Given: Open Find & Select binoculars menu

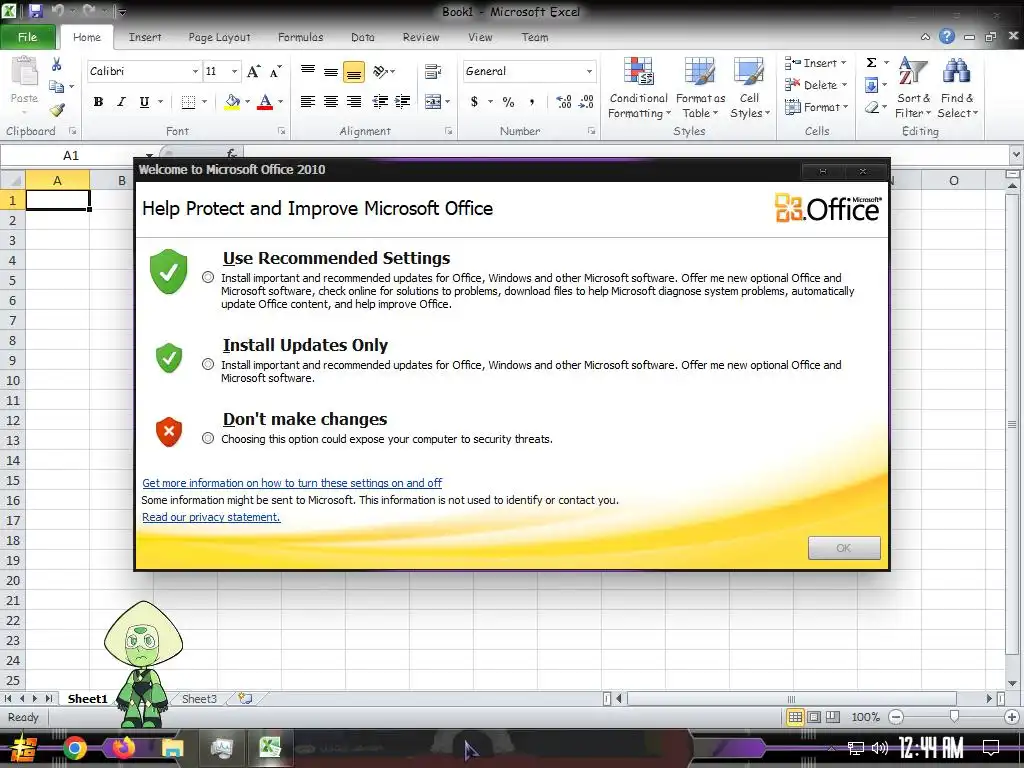Looking at the screenshot, I should 957,88.
